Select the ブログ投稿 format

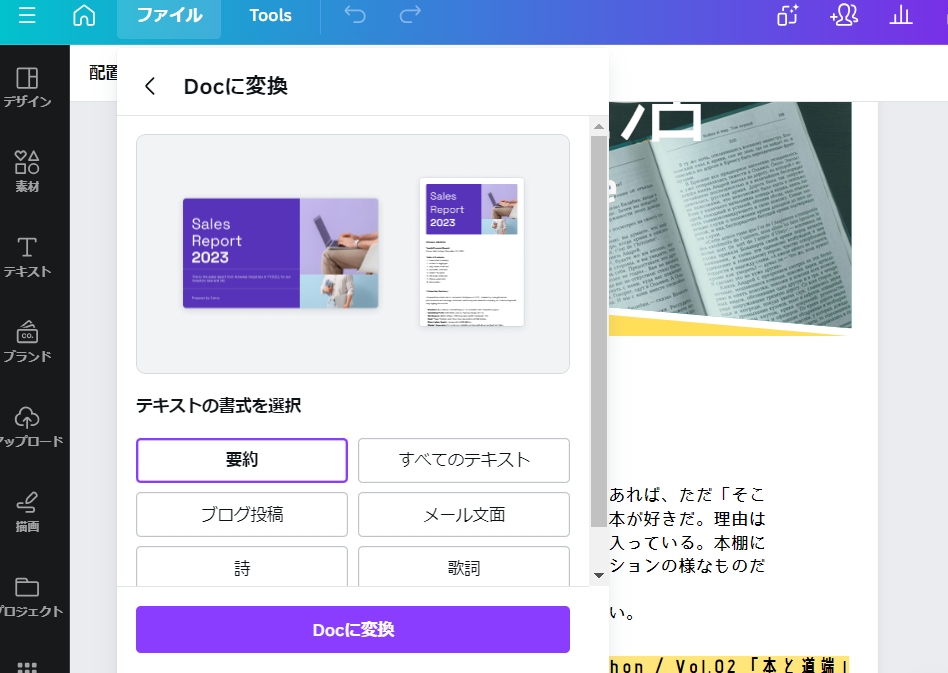tap(242, 515)
